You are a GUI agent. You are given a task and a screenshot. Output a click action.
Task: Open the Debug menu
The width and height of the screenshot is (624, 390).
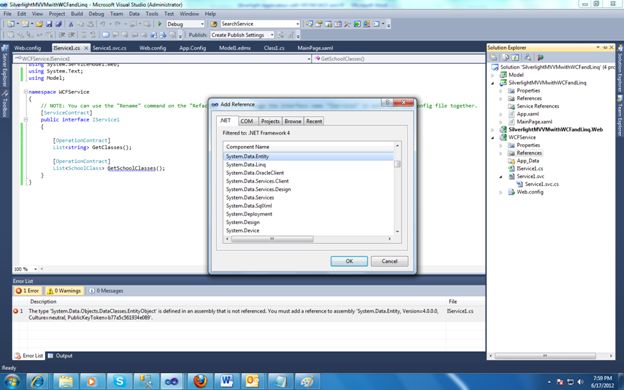pyautogui.click(x=96, y=14)
